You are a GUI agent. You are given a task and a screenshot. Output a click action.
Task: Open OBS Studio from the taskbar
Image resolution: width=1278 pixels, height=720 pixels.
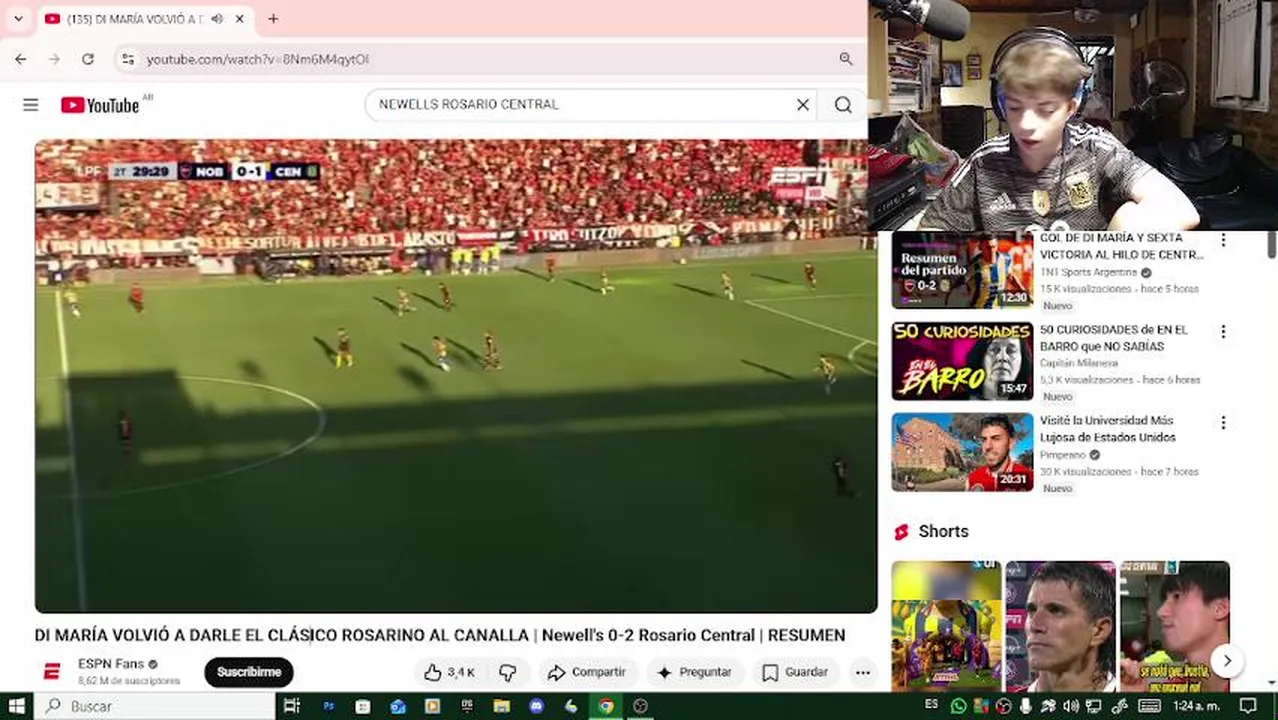tap(641, 706)
